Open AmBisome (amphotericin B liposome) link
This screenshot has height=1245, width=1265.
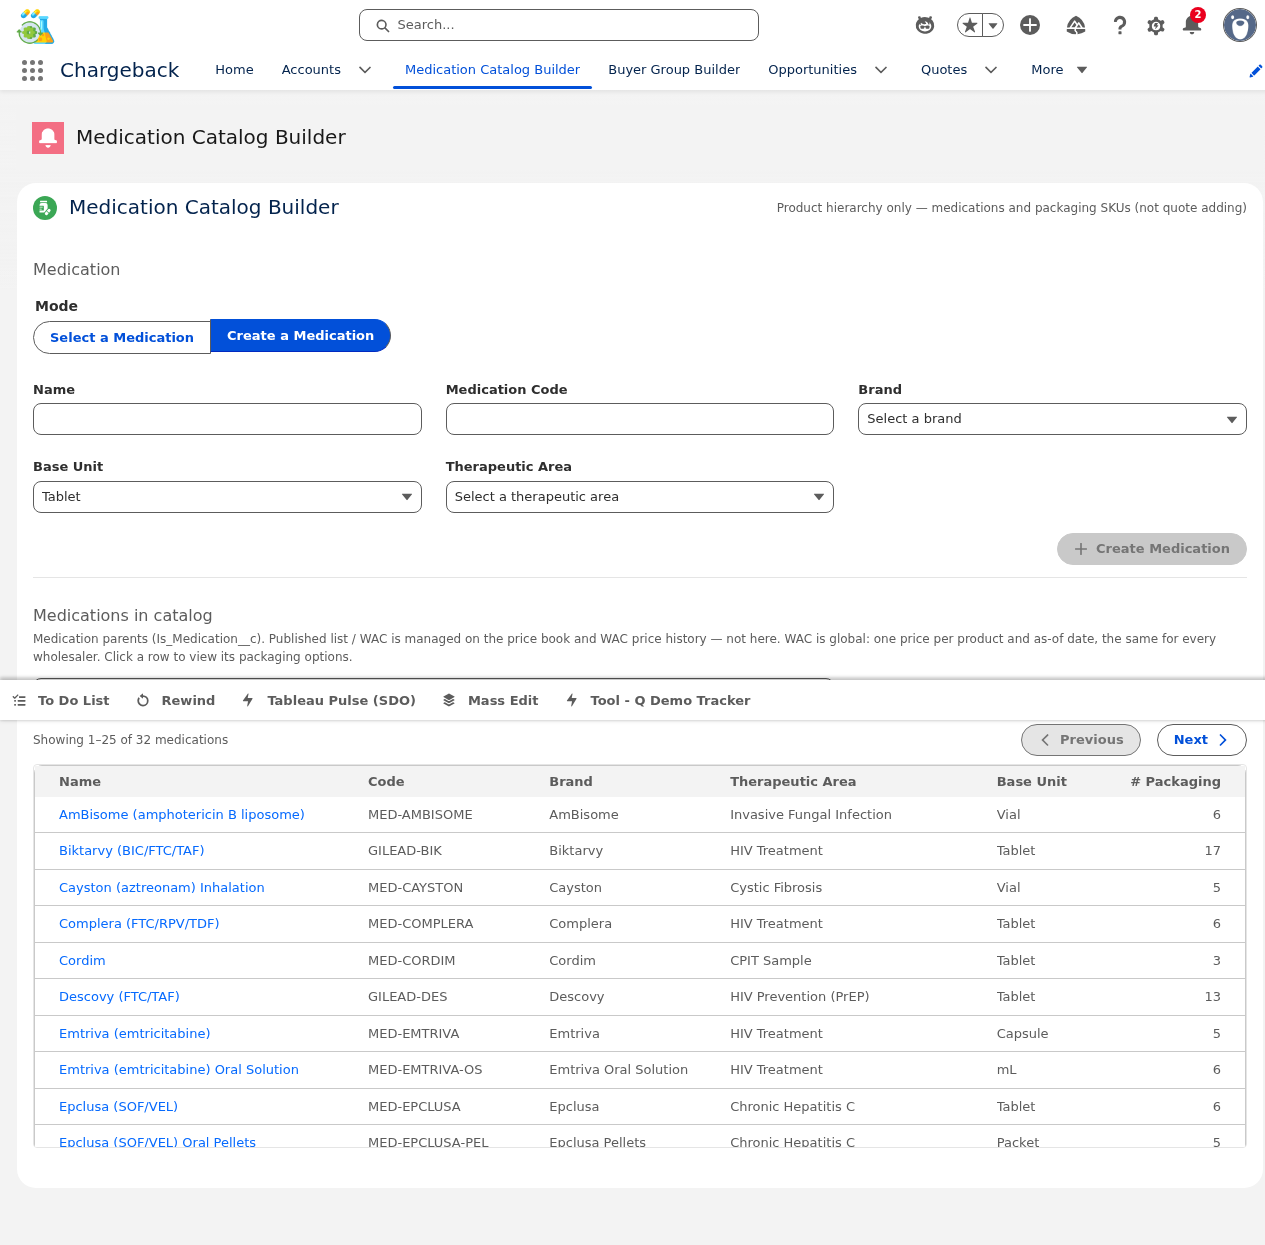coord(181,815)
